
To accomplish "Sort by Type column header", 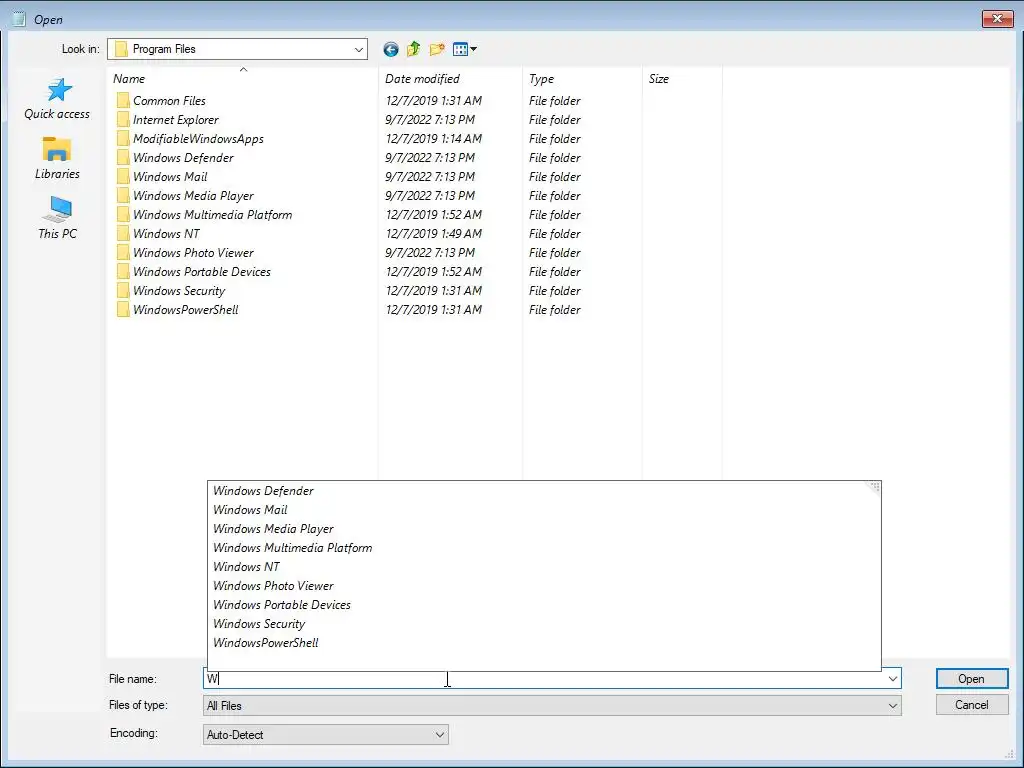I will [x=583, y=79].
